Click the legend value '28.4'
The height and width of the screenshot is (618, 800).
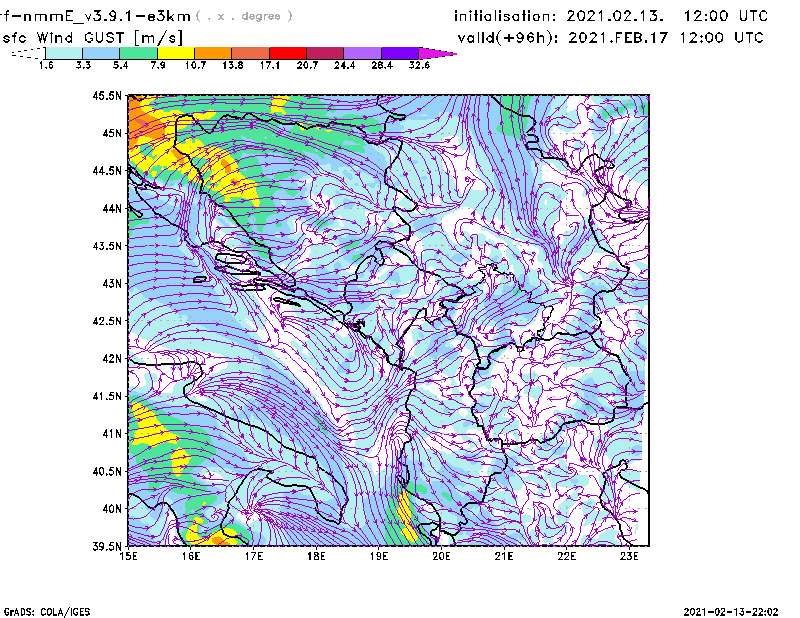tap(382, 65)
